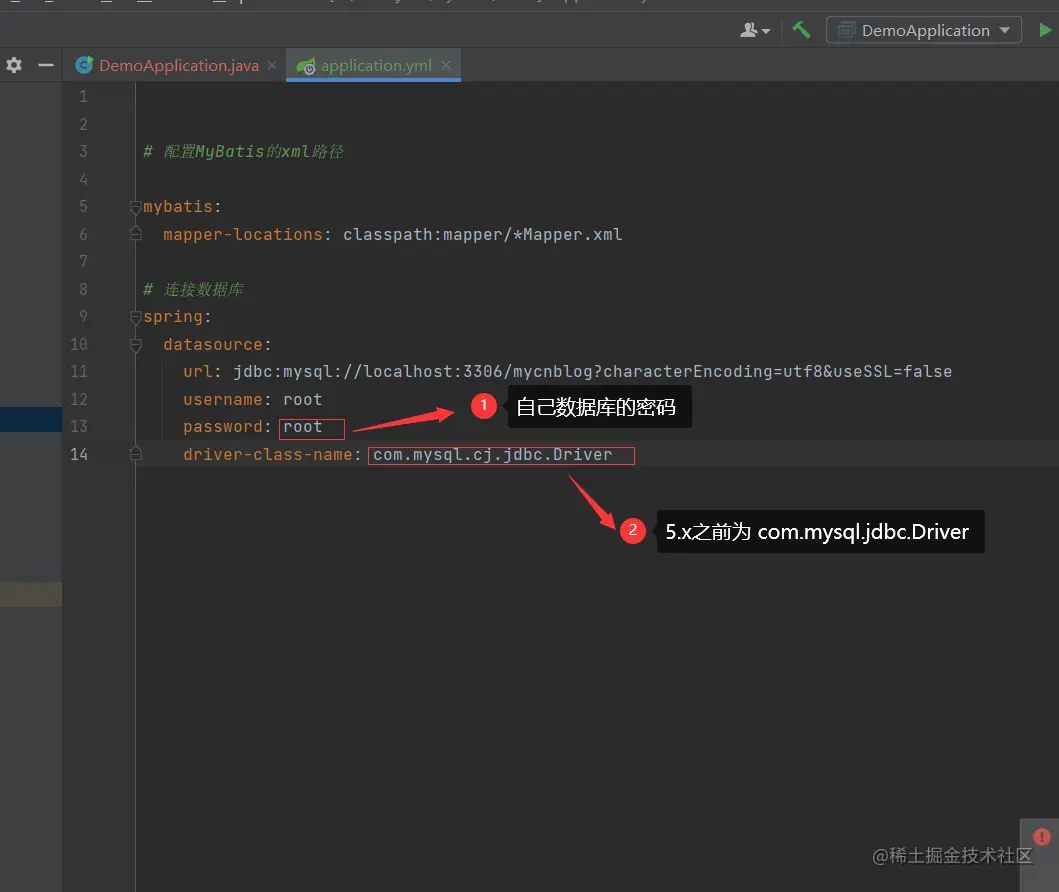This screenshot has width=1059, height=892.
Task: Click the datasource key on line 10
Action: (213, 344)
